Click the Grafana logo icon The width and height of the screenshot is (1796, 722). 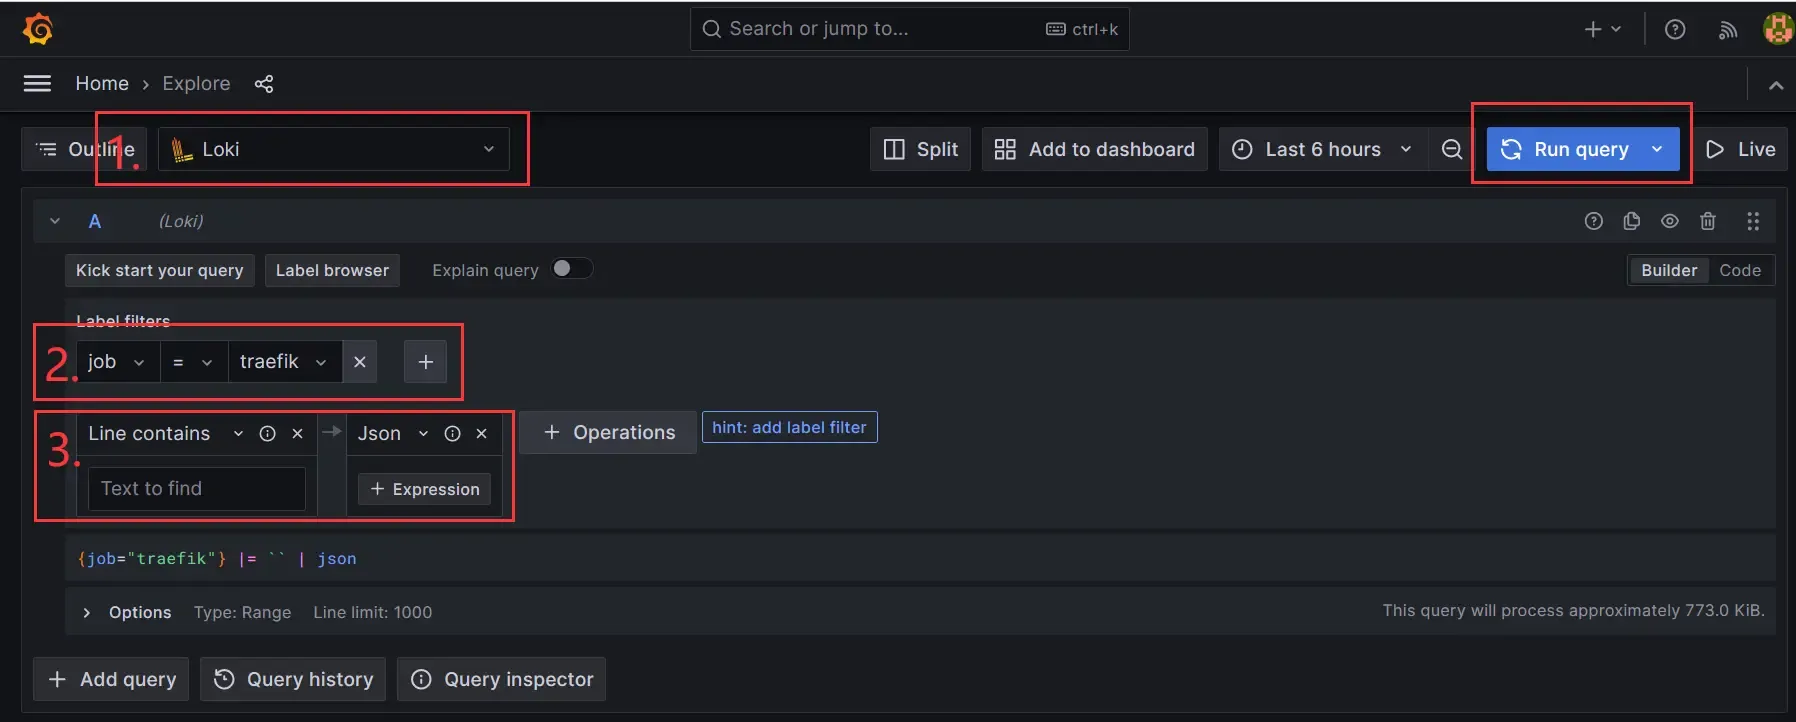(38, 29)
